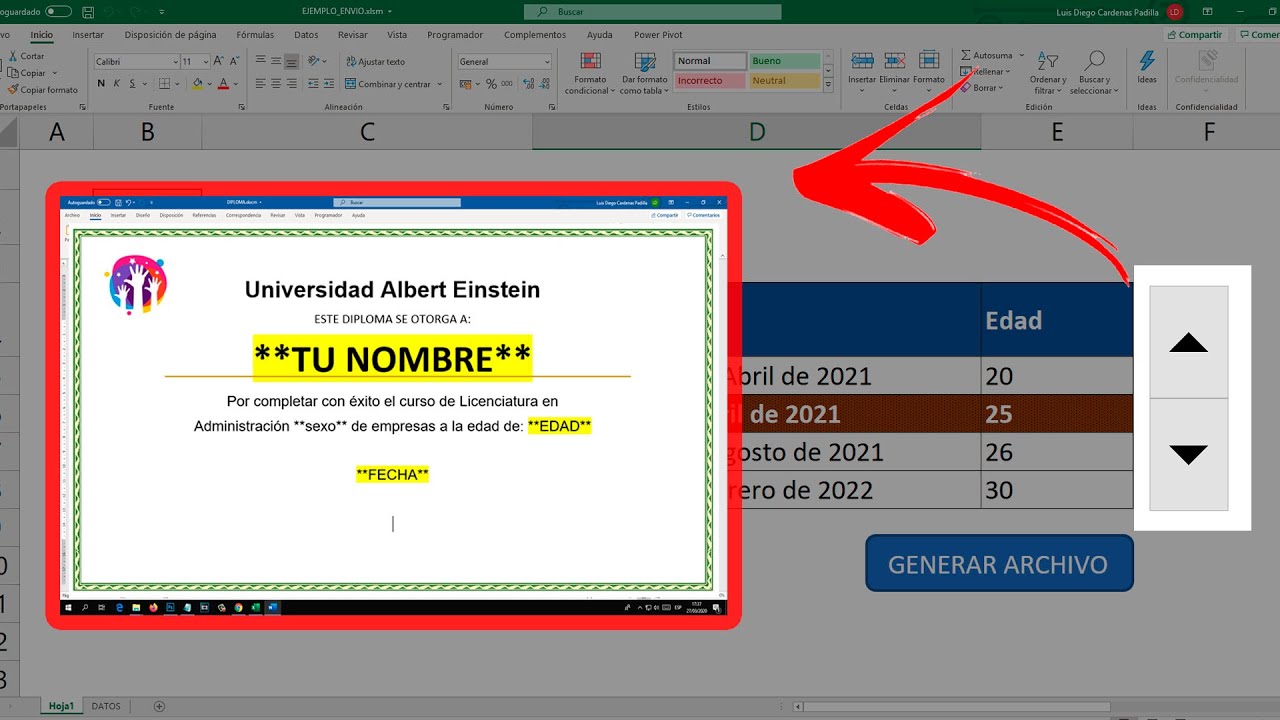The height and width of the screenshot is (720, 1280).
Task: Switch to the DATOS sheet tab
Action: click(x=106, y=706)
